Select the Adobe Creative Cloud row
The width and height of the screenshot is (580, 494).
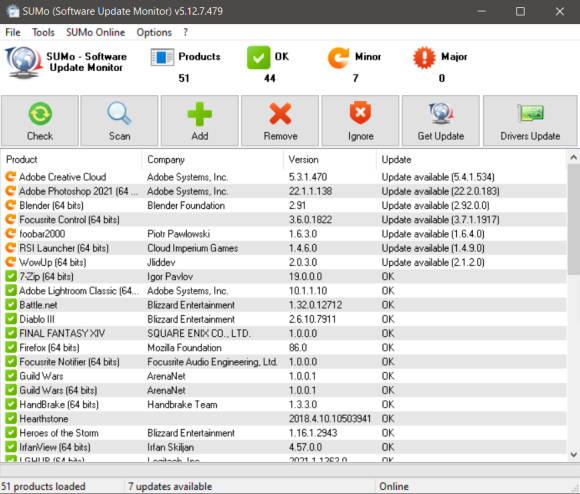click(284, 177)
